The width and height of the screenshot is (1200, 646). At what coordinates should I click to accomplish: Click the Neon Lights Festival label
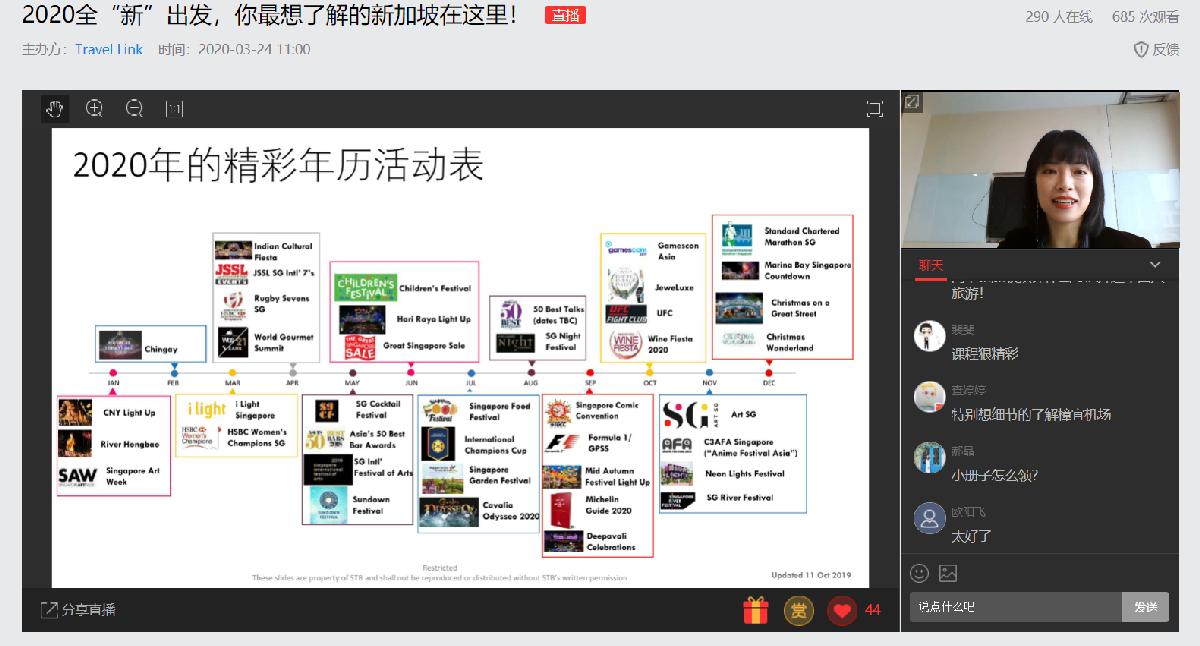[x=745, y=474]
